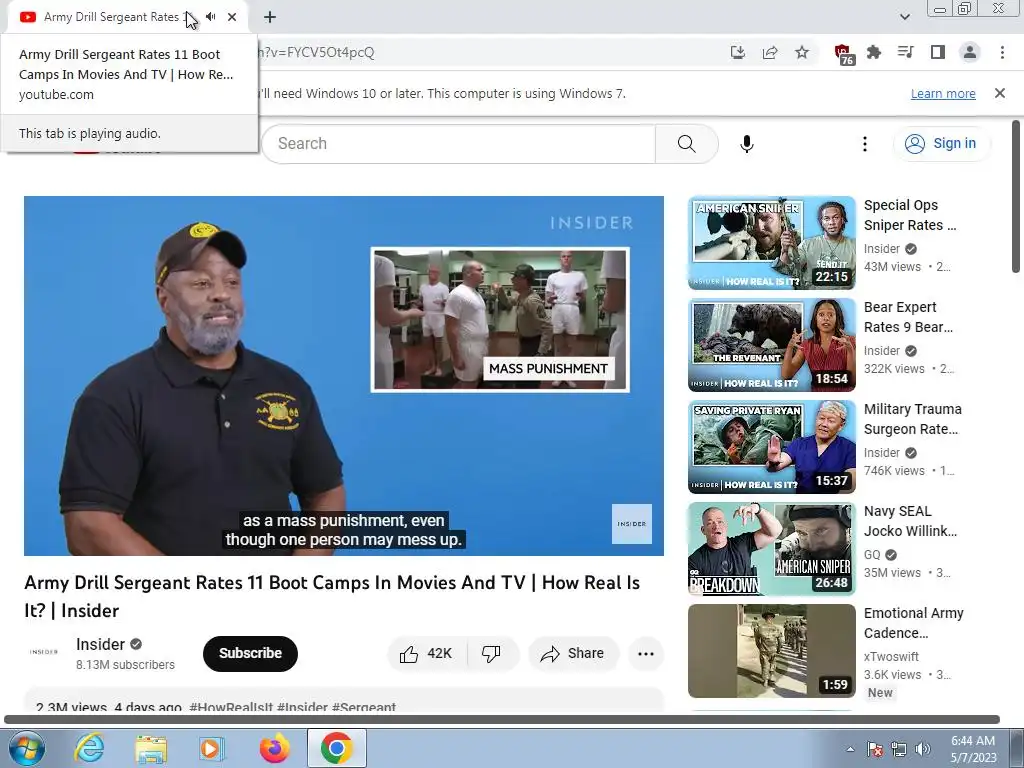Close the Army Drill Sergeant tab
Image resolution: width=1024 pixels, height=768 pixels.
pyautogui.click(x=232, y=17)
